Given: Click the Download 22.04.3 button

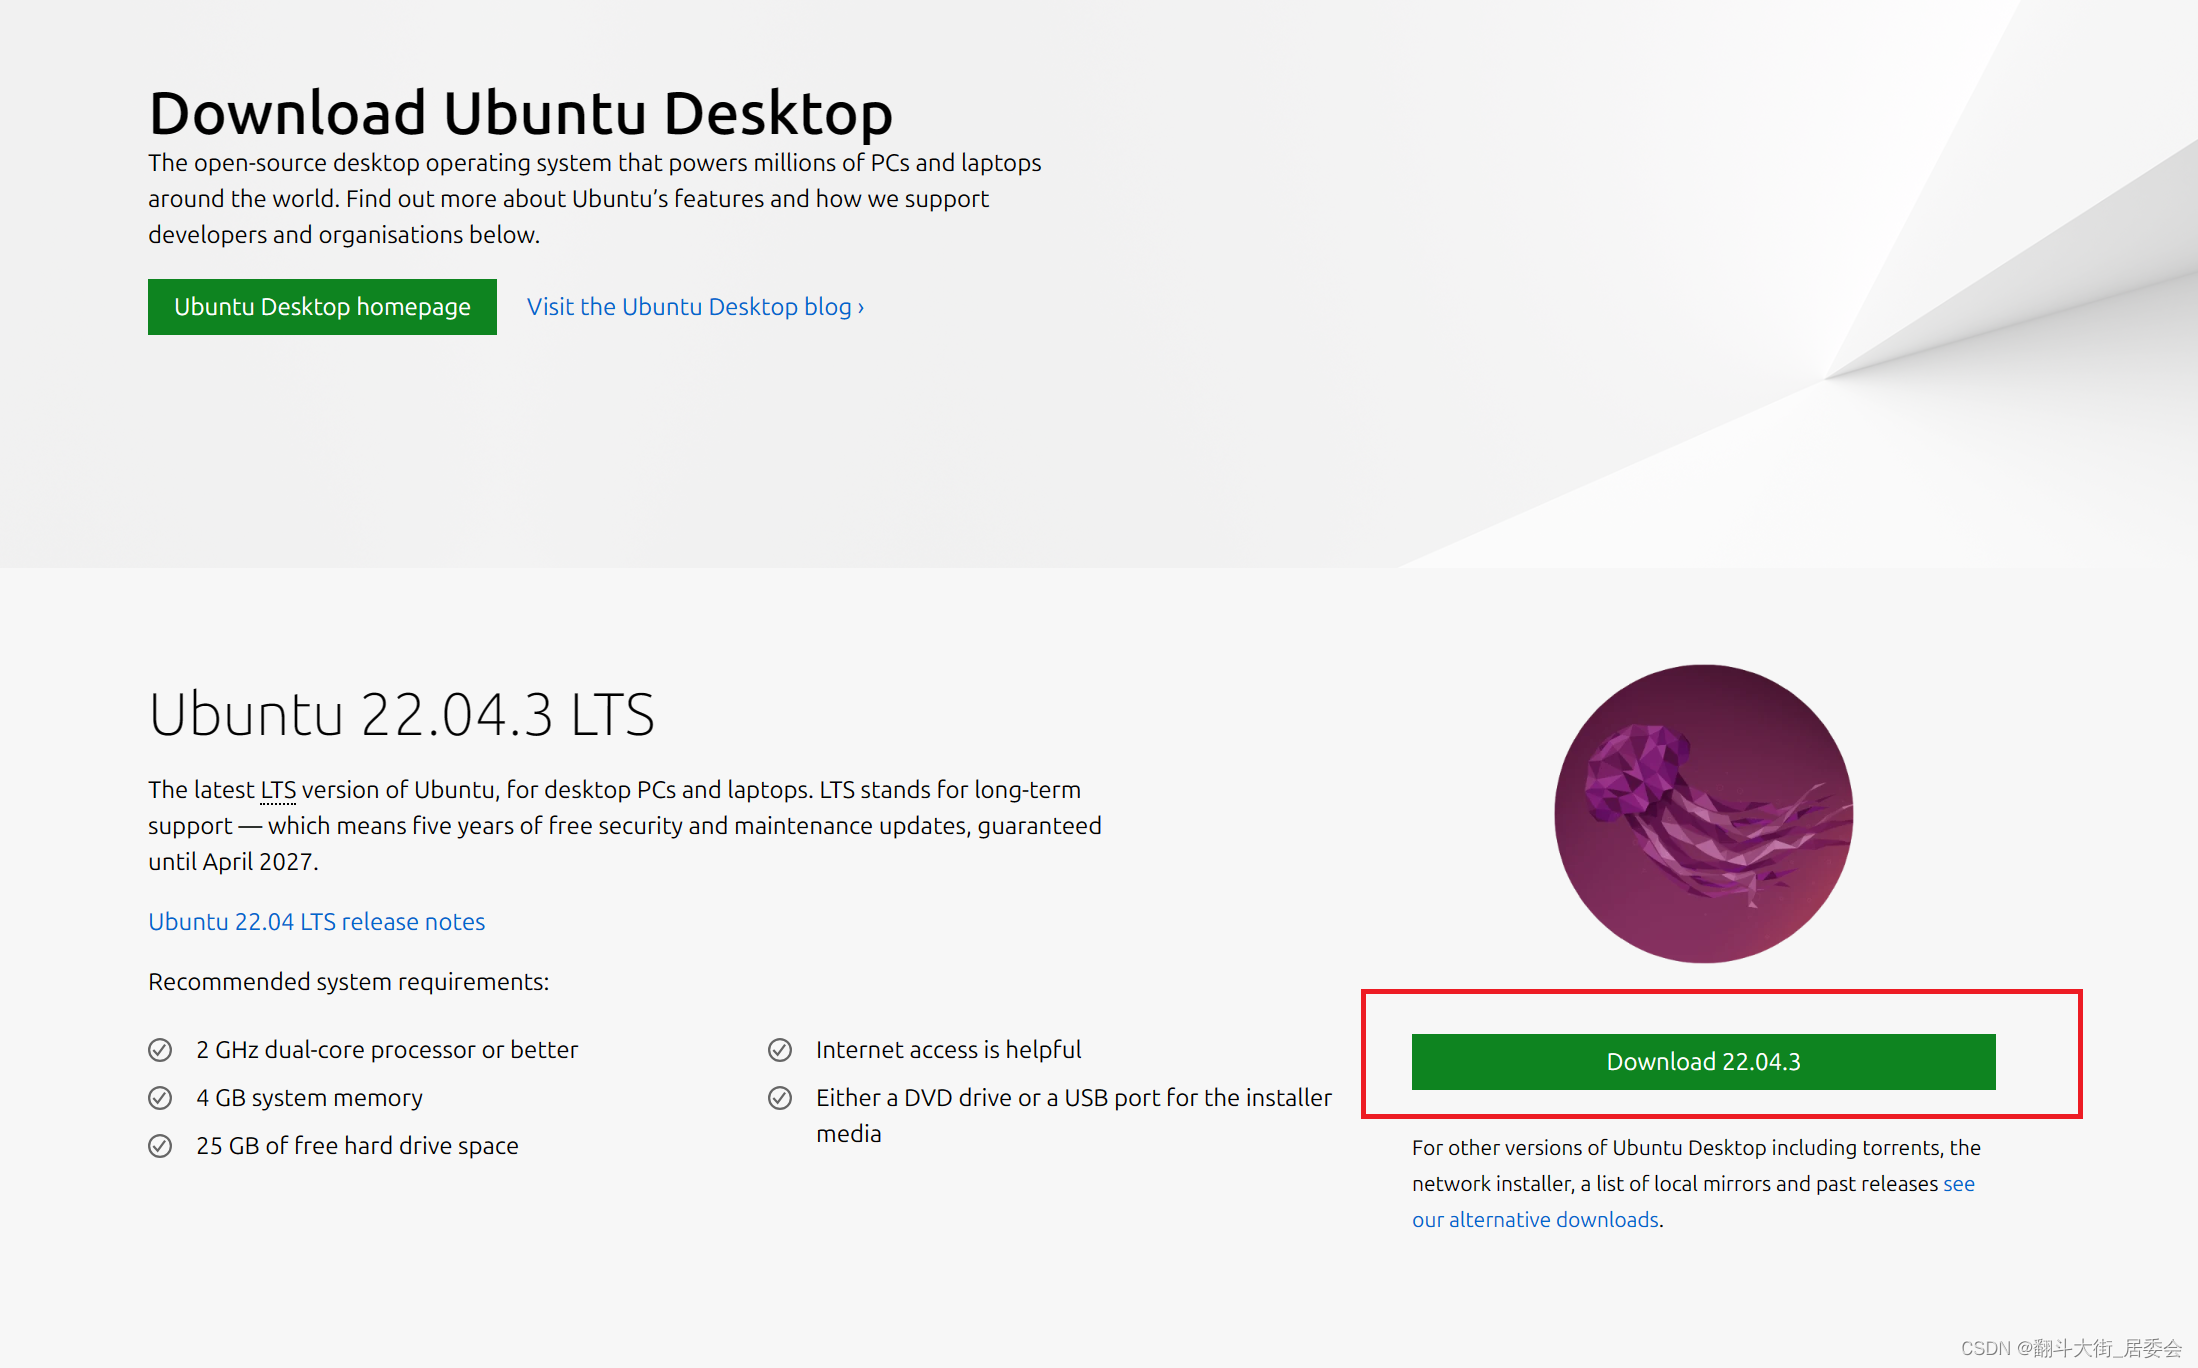Looking at the screenshot, I should [x=1703, y=1062].
